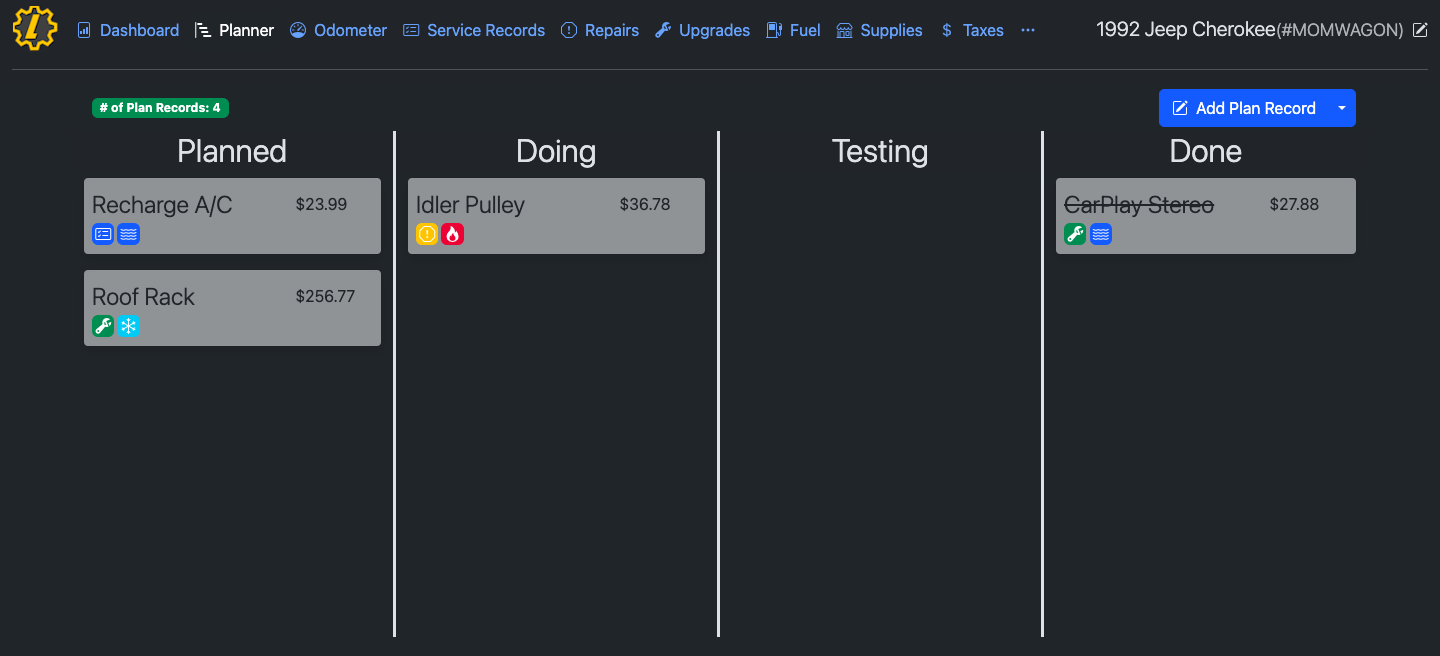1440x656 pixels.
Task: Click the cyan snowflake icon on Roof Rack
Action: [x=128, y=326]
